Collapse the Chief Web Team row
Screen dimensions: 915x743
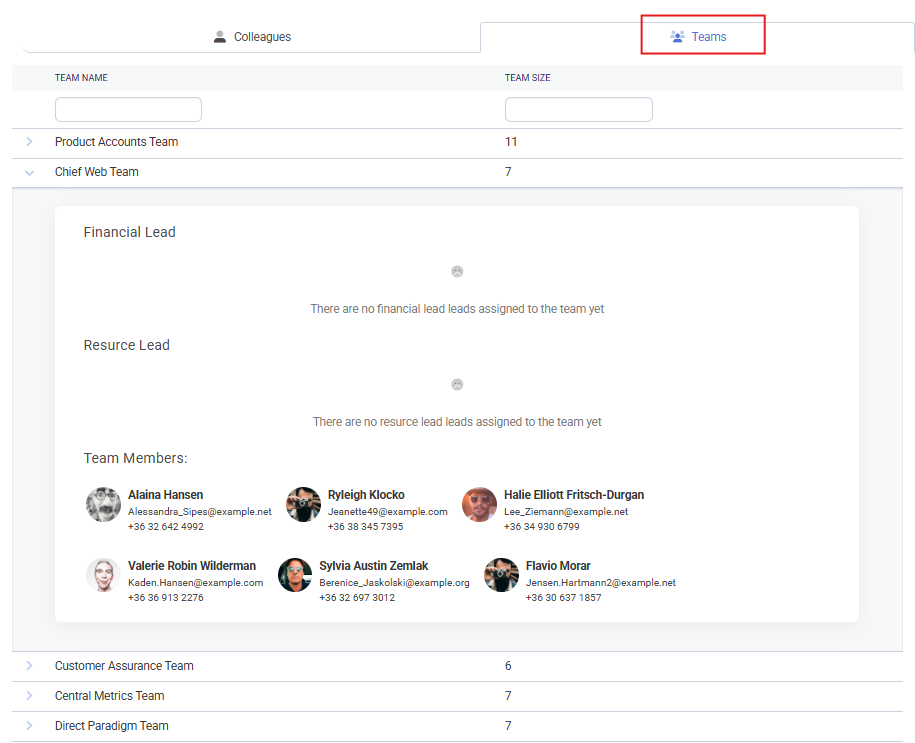pos(29,172)
